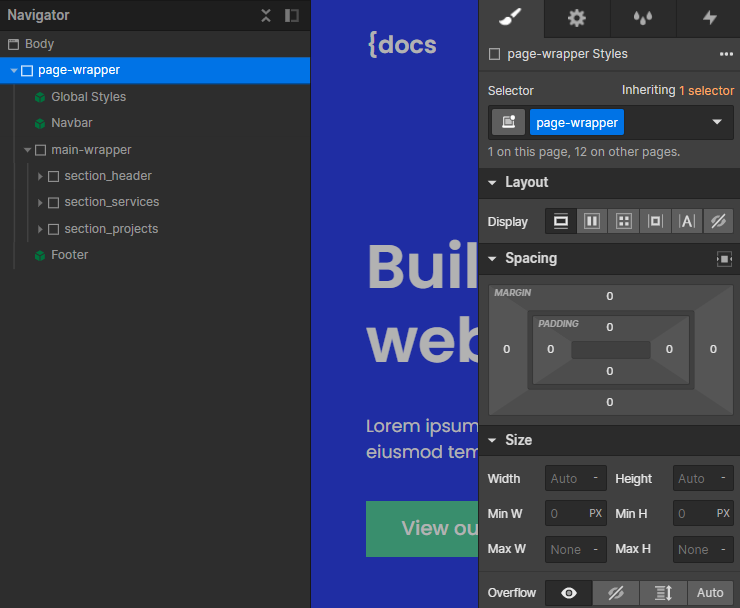Edit the right padding value
Image resolution: width=740 pixels, height=608 pixels.
click(669, 349)
